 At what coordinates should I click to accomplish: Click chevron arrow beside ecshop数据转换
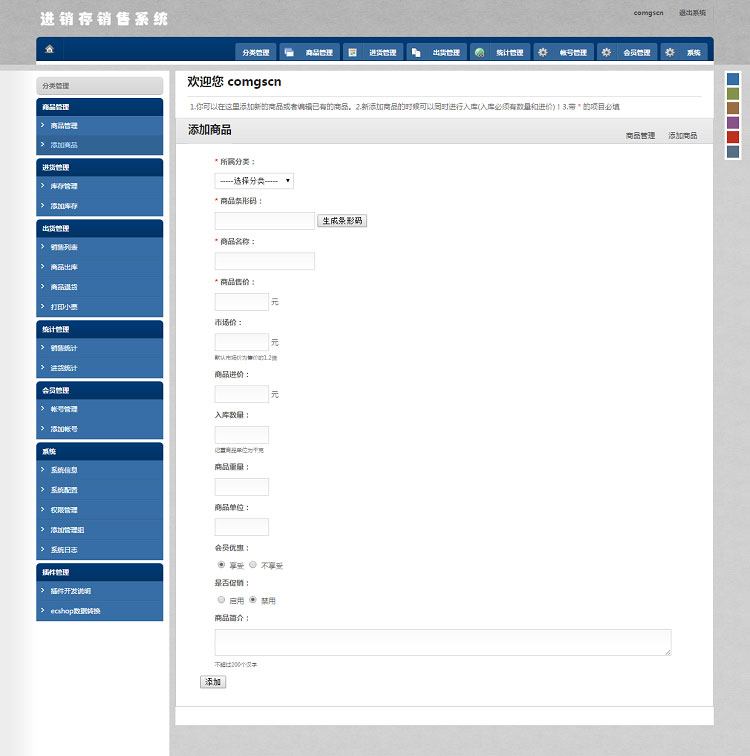42,610
